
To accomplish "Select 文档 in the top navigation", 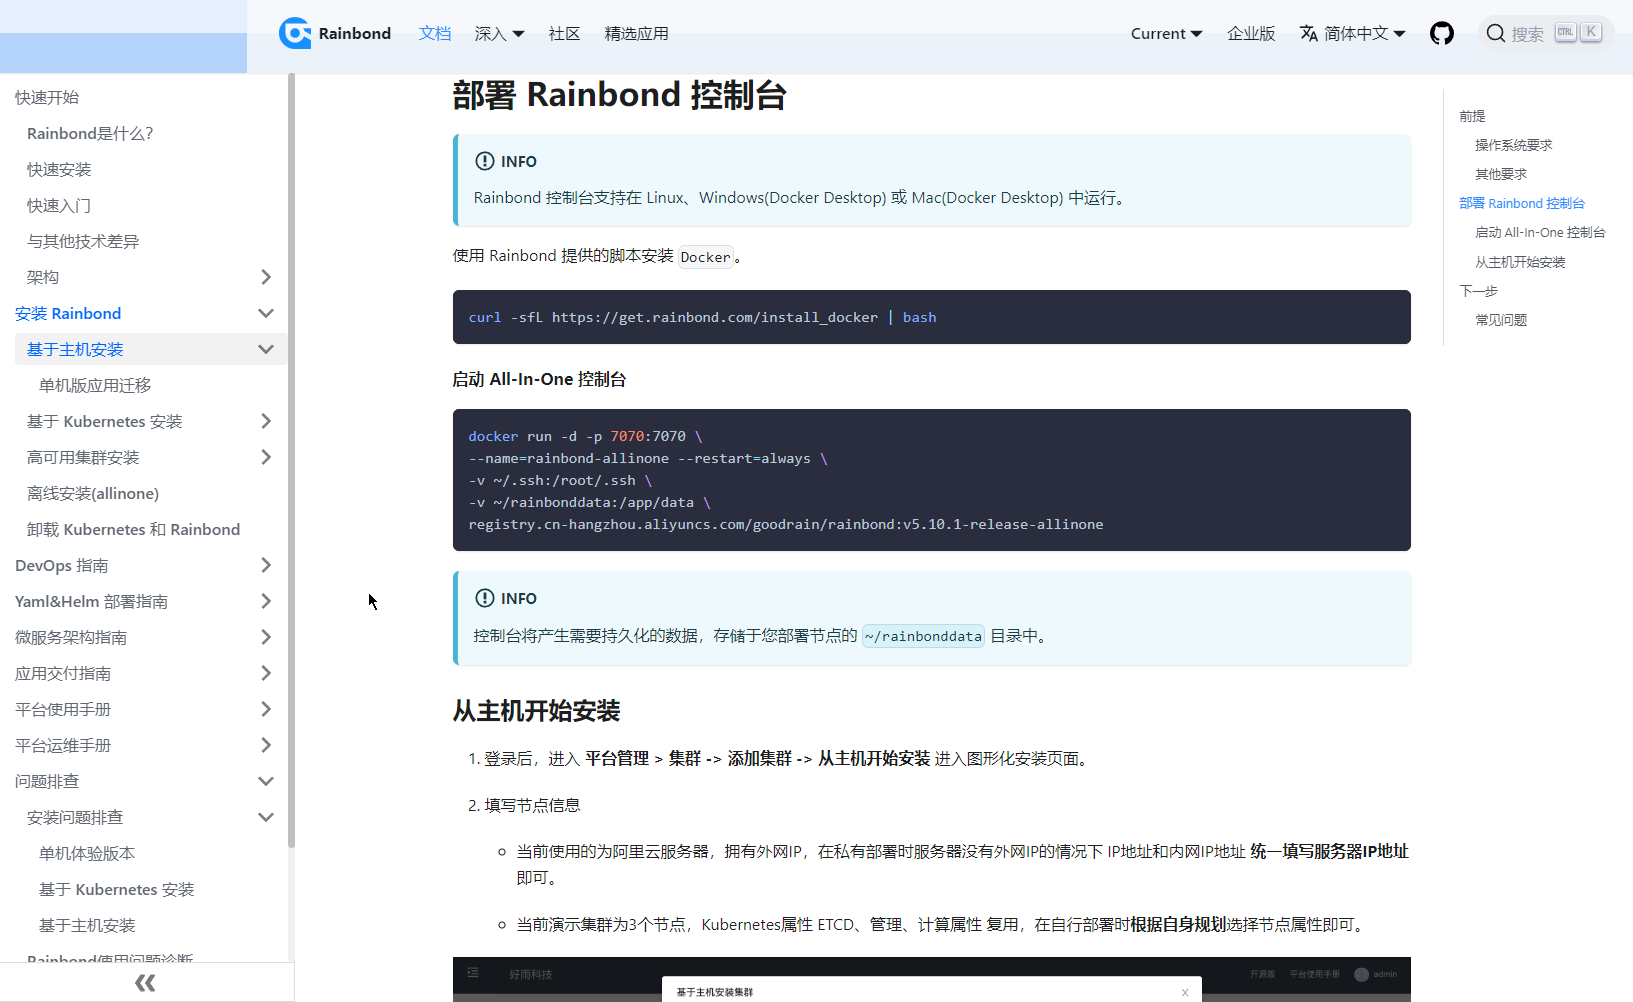I will tap(435, 33).
